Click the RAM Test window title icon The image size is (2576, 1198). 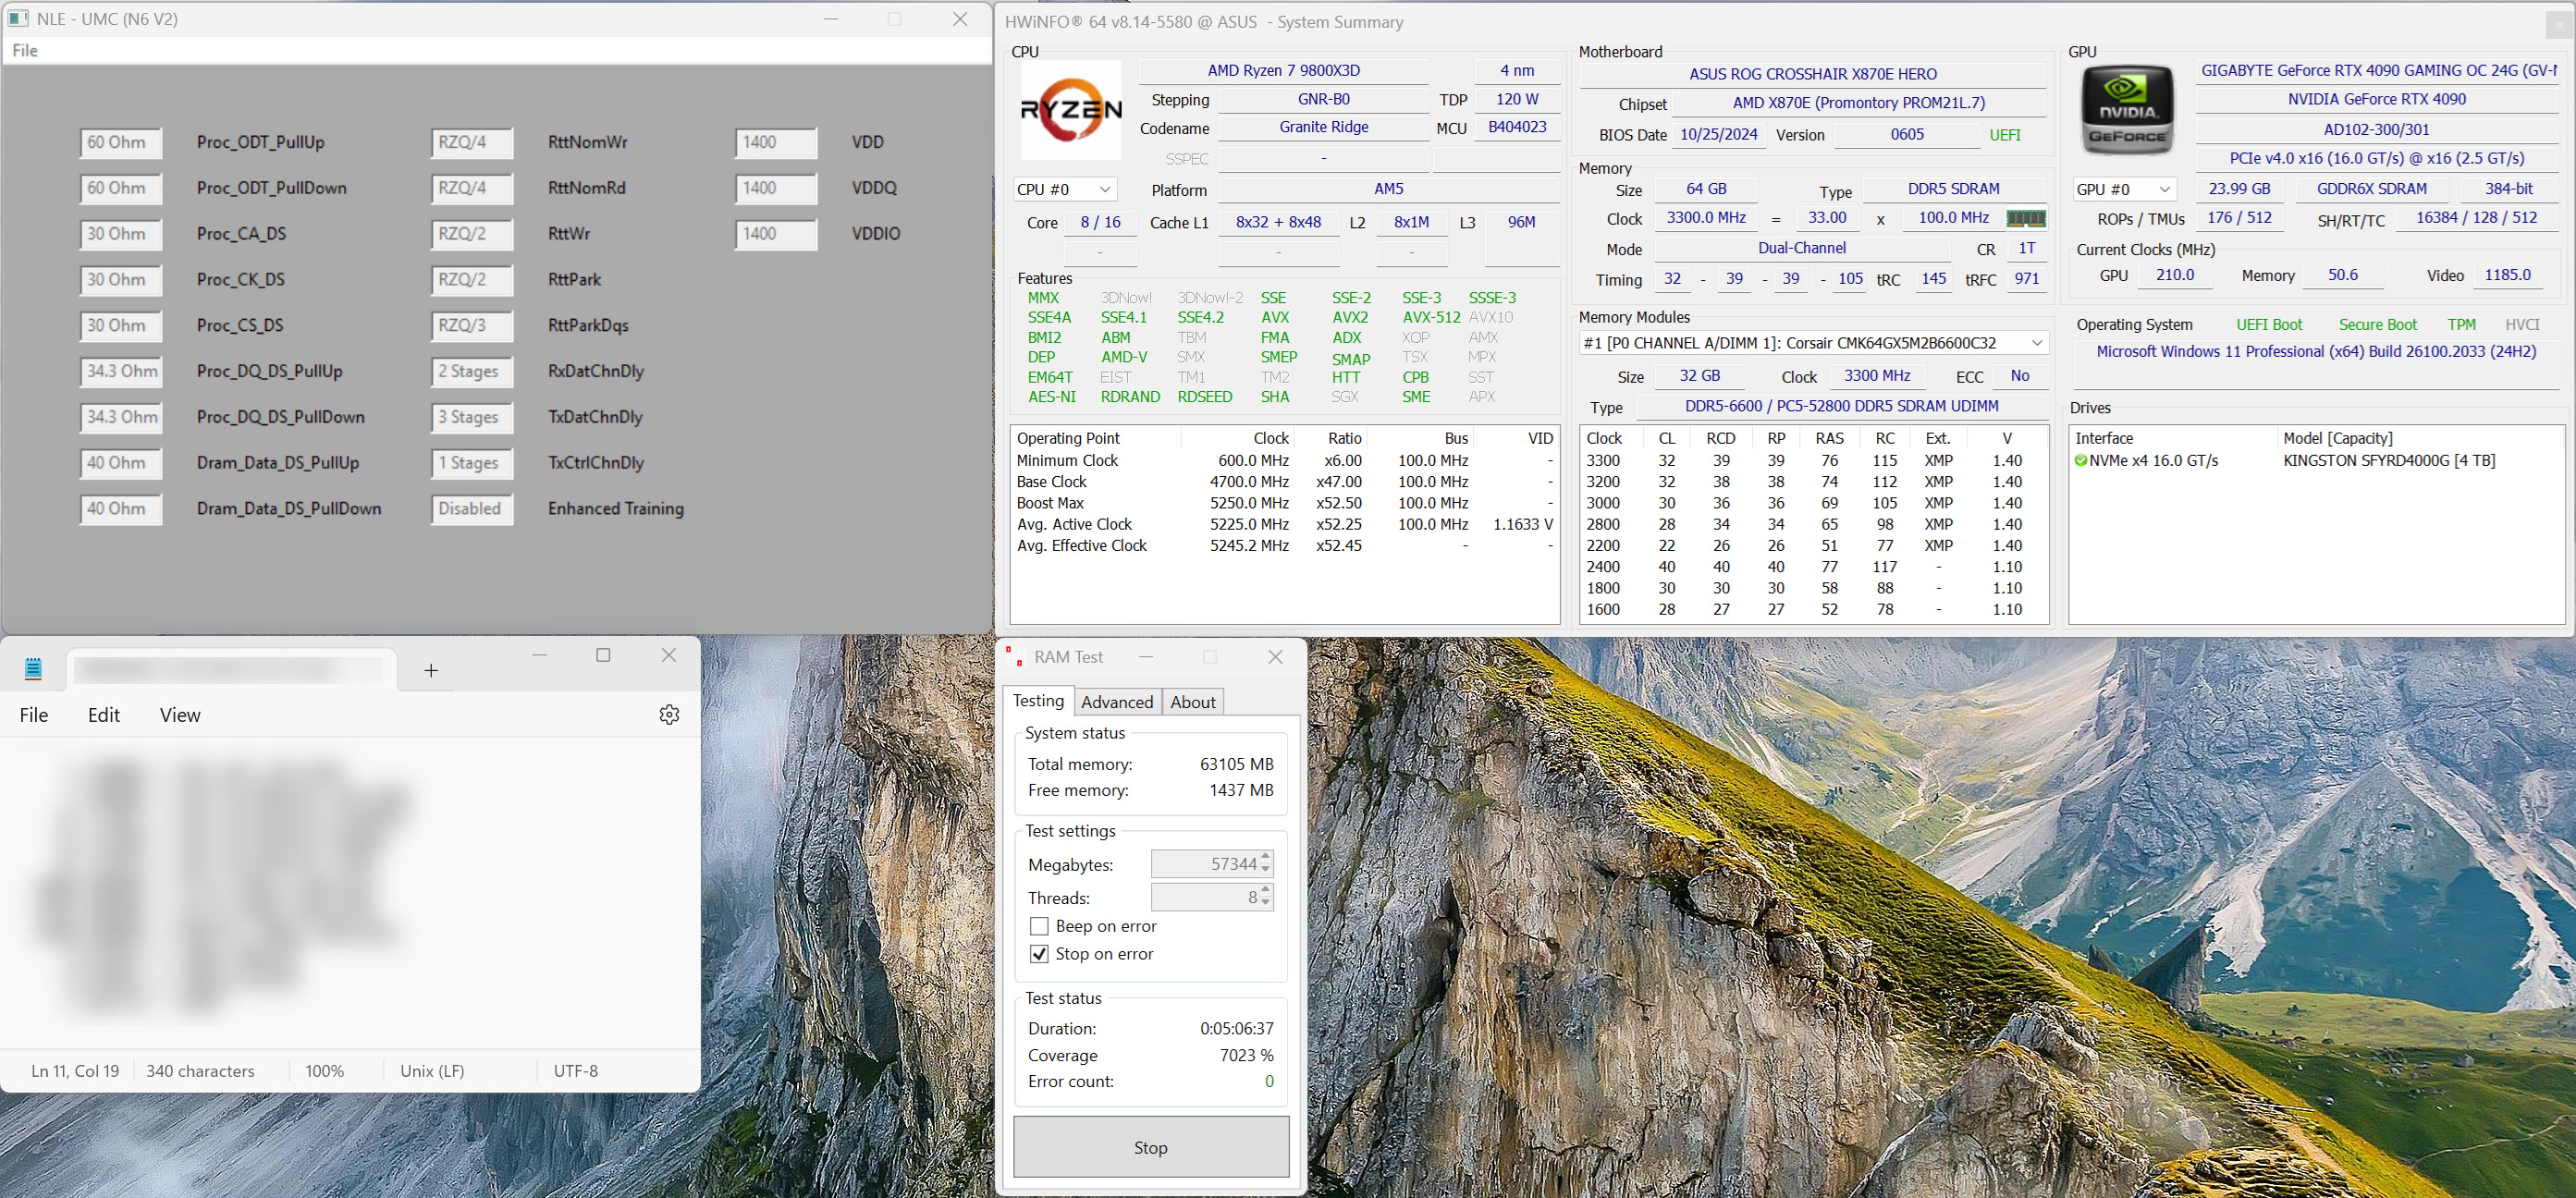click(1015, 657)
